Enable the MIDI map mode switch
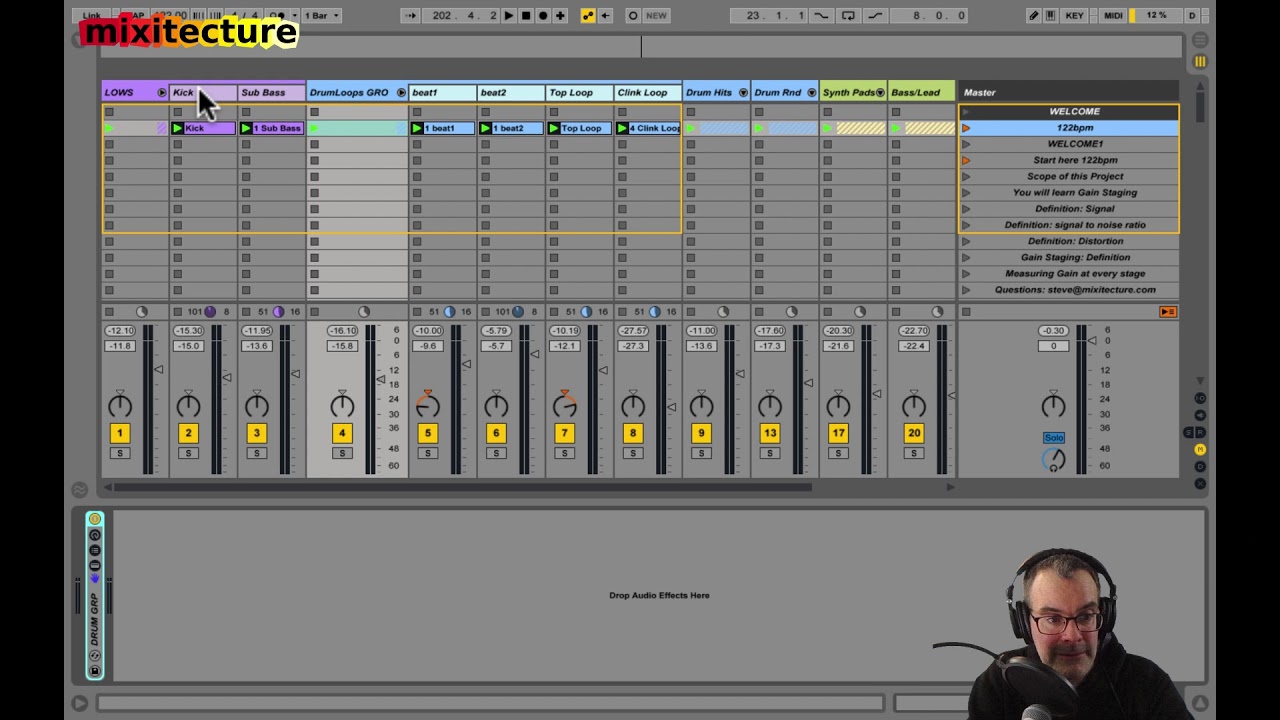The height and width of the screenshot is (720, 1280). pyautogui.click(x=1113, y=15)
